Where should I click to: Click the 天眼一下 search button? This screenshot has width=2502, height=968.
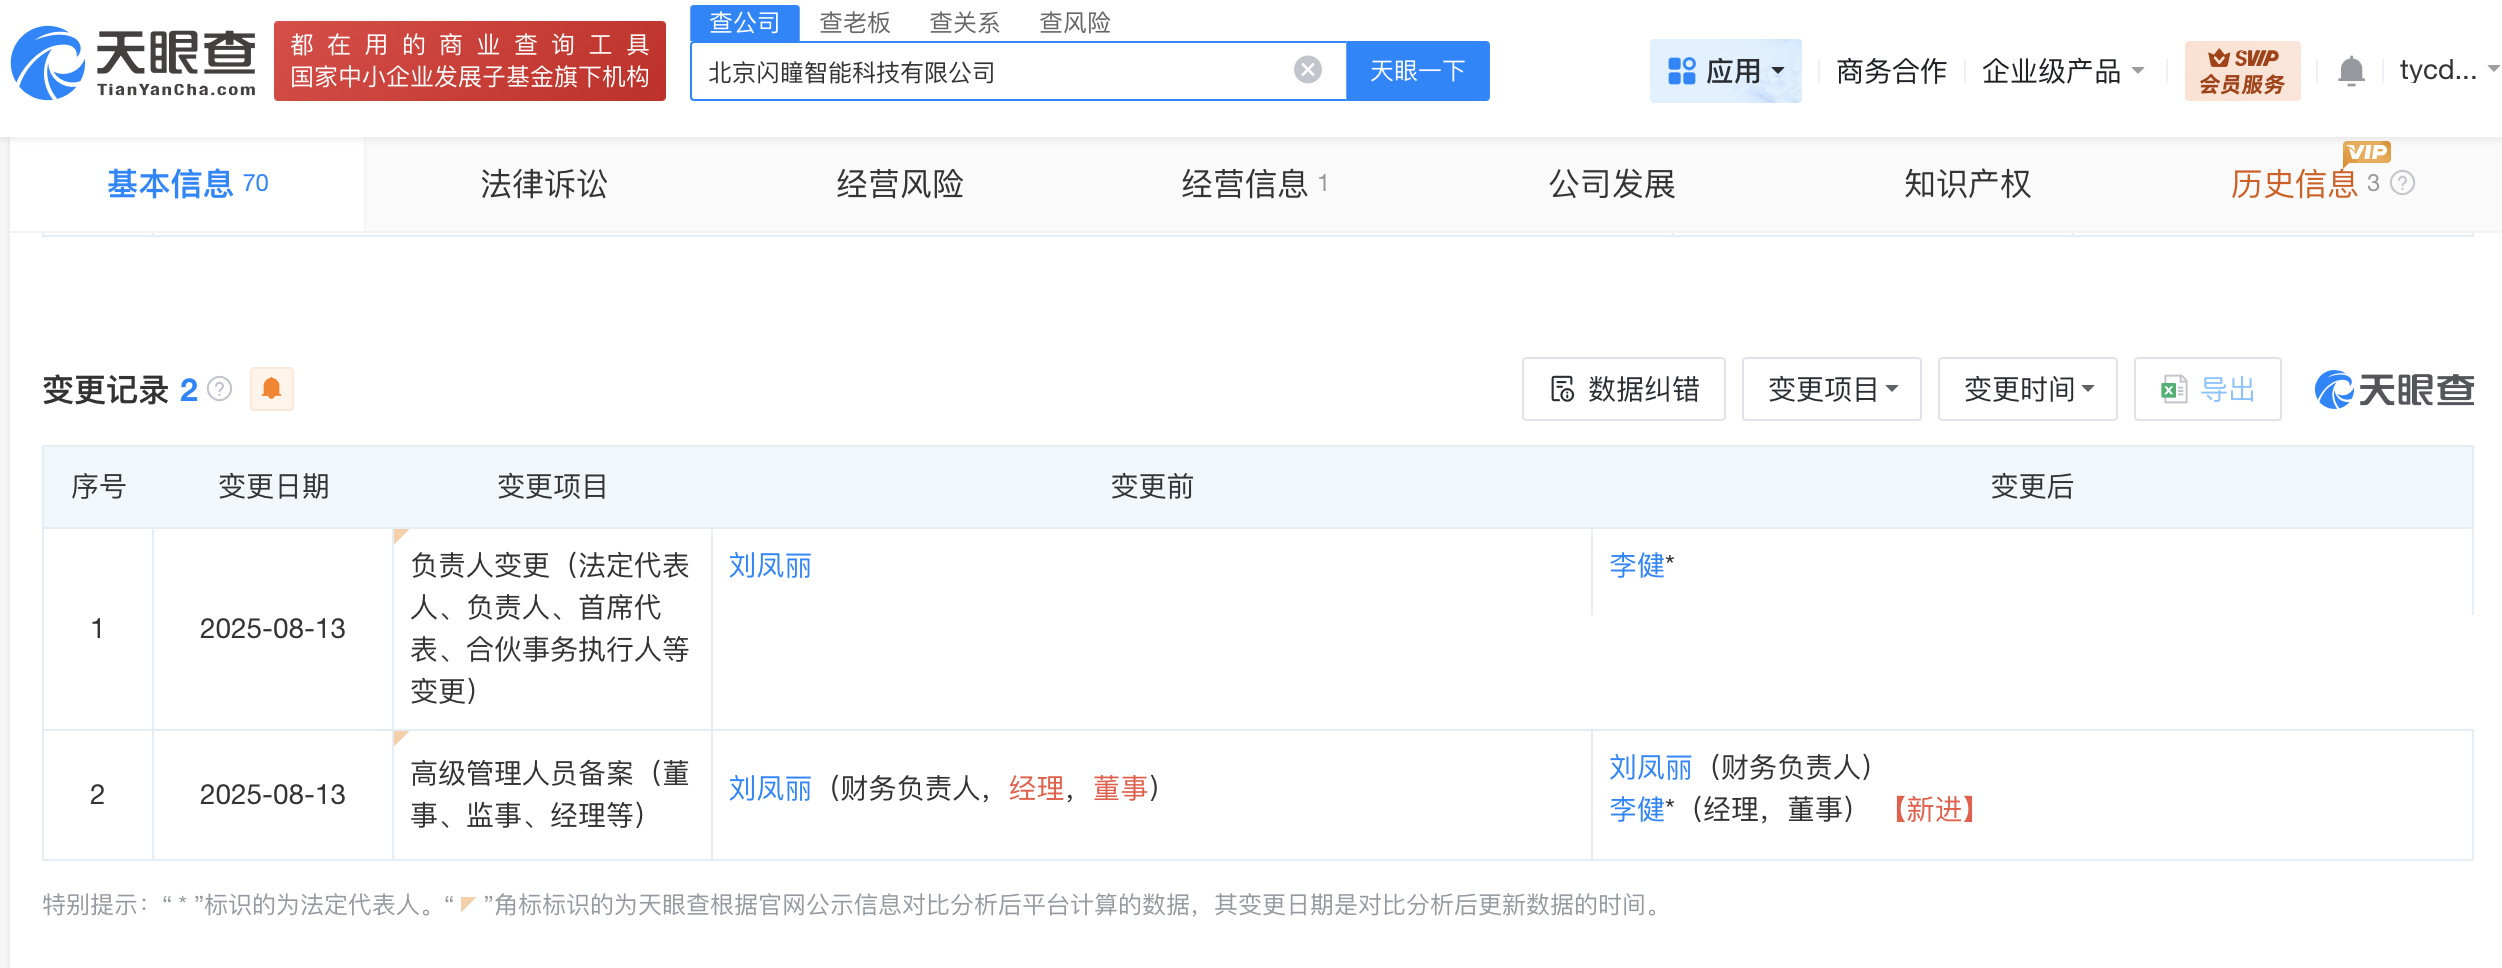point(1417,70)
